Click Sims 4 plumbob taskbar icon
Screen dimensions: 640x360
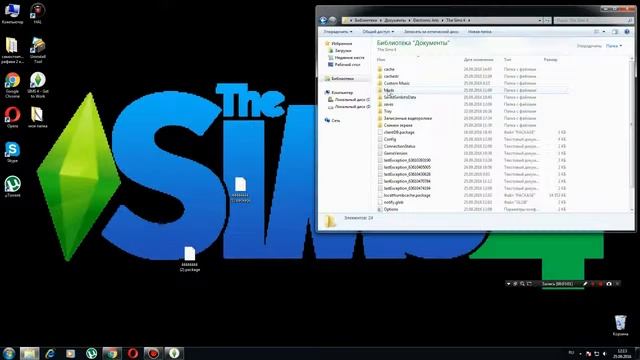[174, 353]
